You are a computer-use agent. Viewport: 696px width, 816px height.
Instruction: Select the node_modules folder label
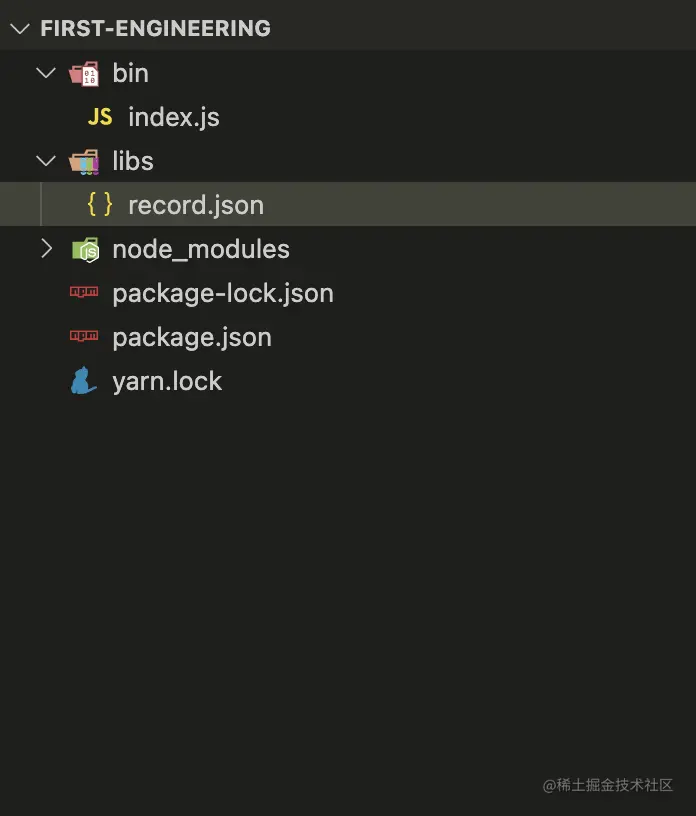201,249
